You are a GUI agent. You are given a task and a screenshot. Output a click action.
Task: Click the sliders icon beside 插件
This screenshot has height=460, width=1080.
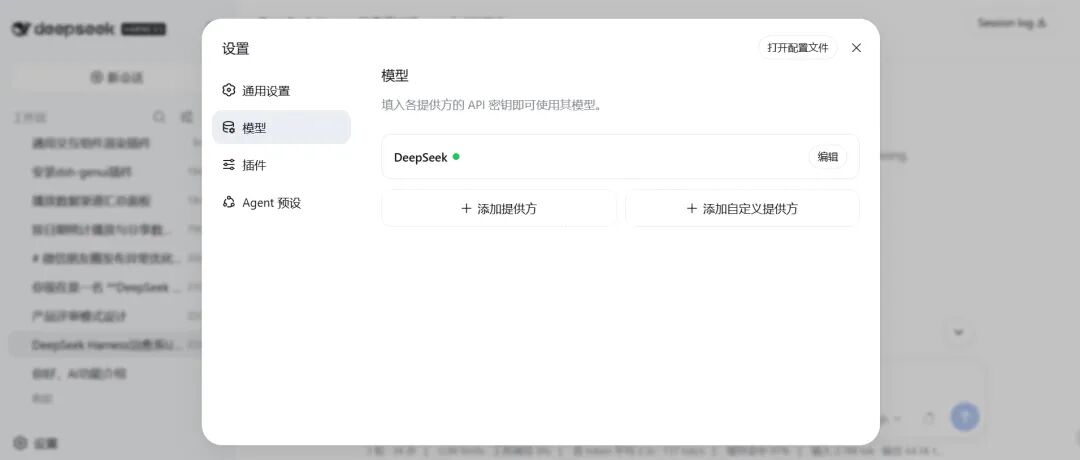click(x=229, y=165)
